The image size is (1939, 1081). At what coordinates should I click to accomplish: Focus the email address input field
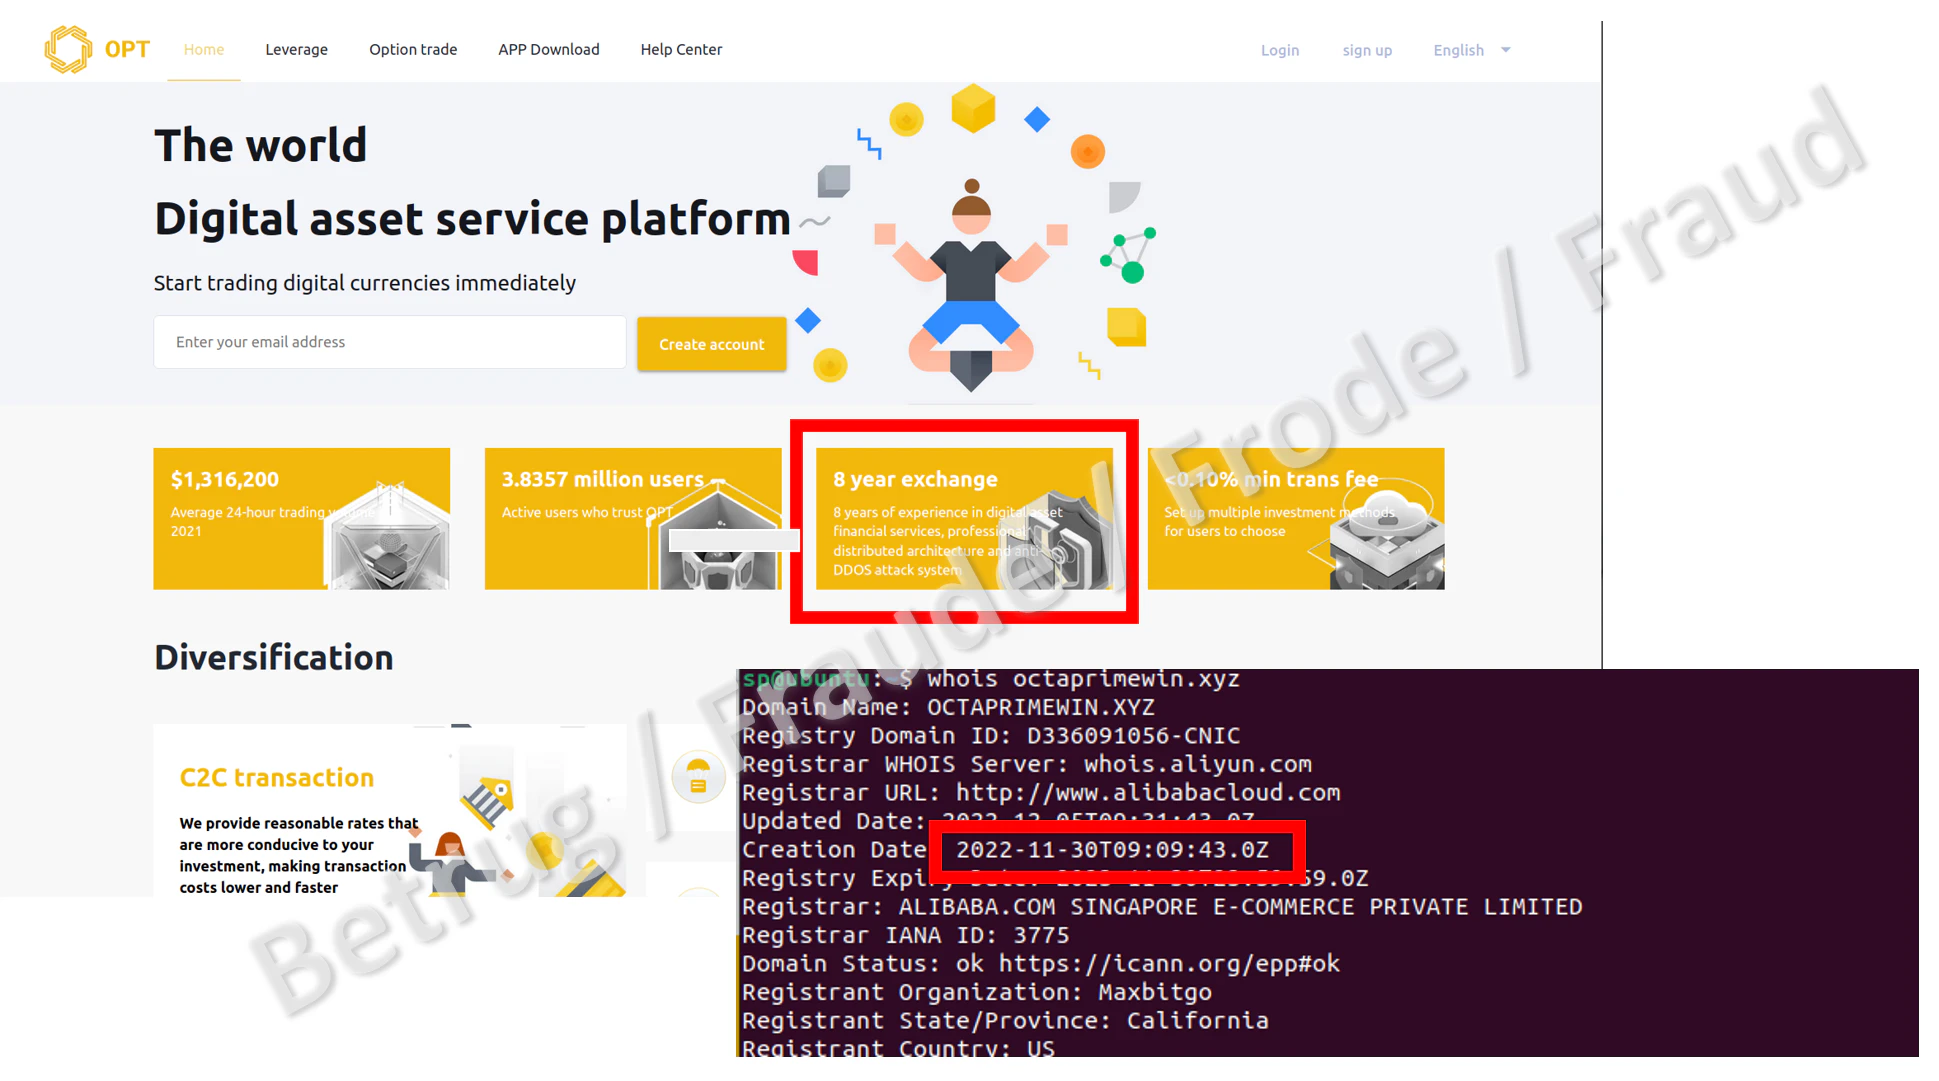pos(390,342)
